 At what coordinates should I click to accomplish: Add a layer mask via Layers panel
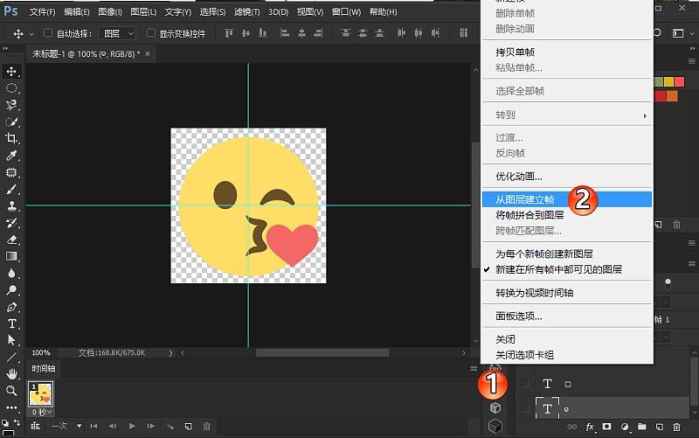[x=607, y=427]
